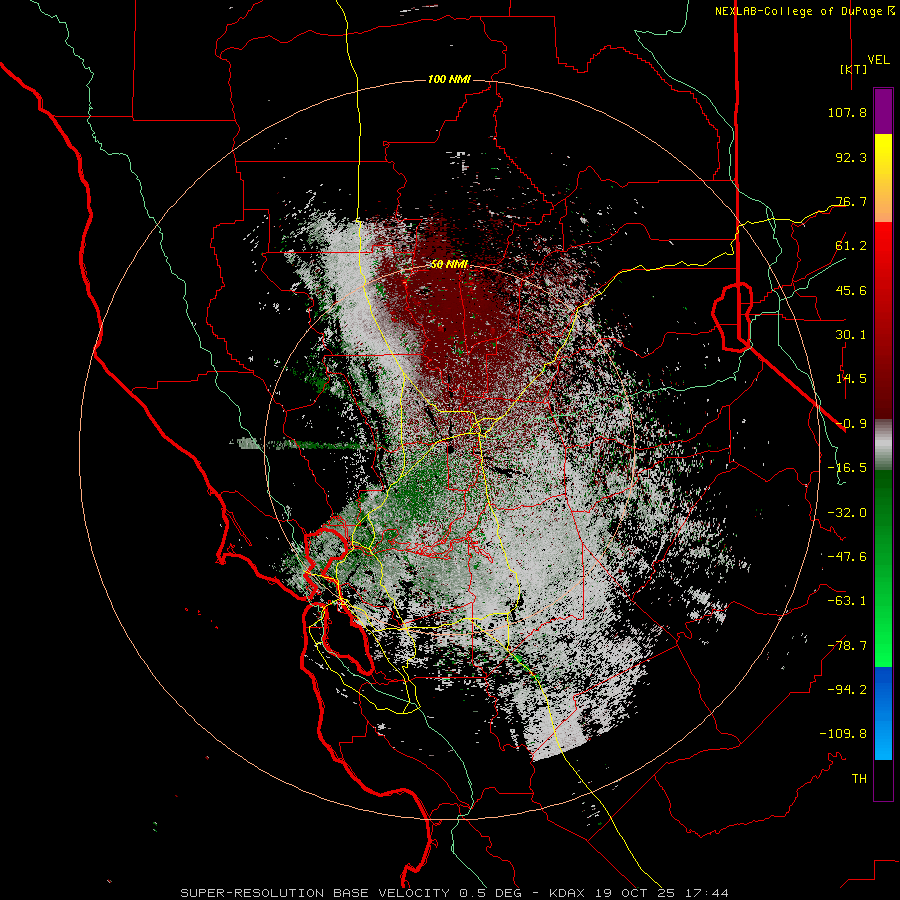This screenshot has width=900, height=900.
Task: Click the -78.7 velocity scale value
Action: (847, 646)
